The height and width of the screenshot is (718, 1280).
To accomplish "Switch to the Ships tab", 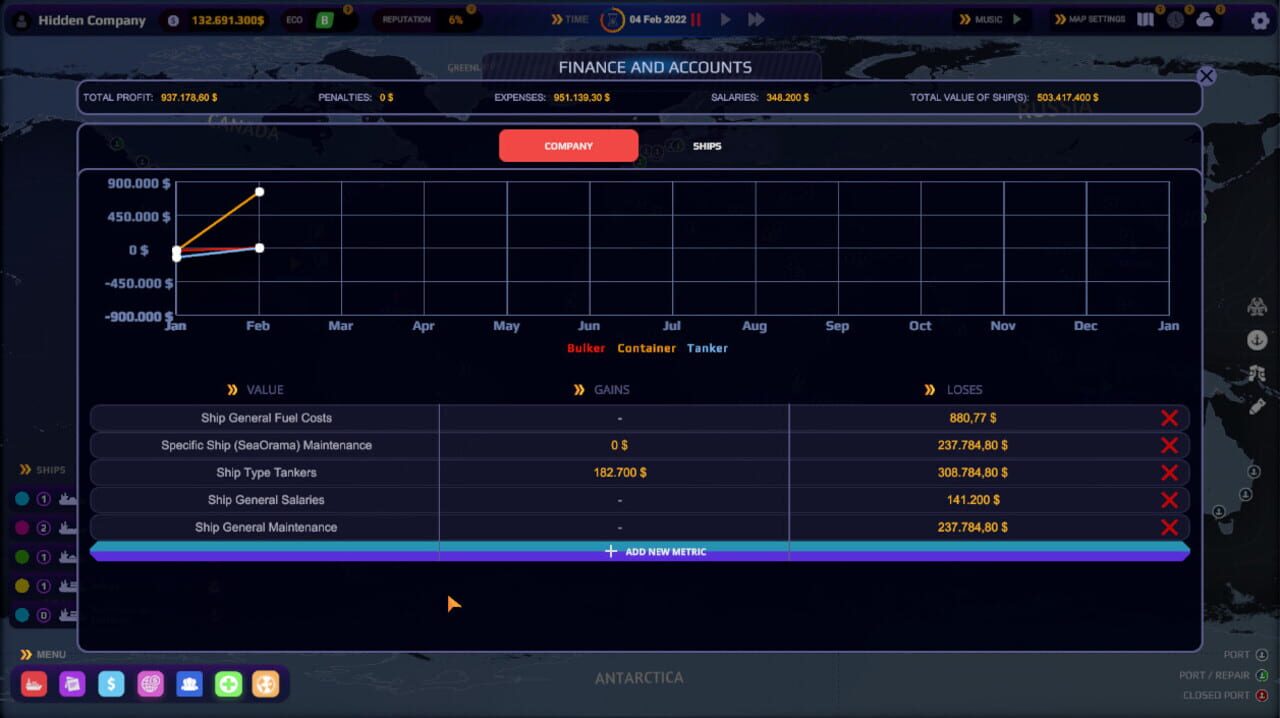I will 707,146.
